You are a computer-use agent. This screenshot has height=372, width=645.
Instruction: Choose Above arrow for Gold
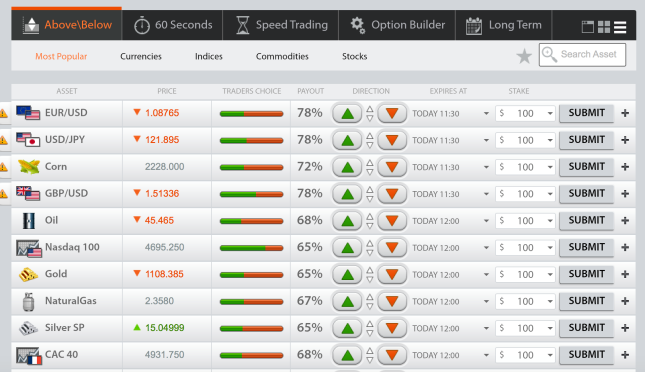click(x=347, y=274)
